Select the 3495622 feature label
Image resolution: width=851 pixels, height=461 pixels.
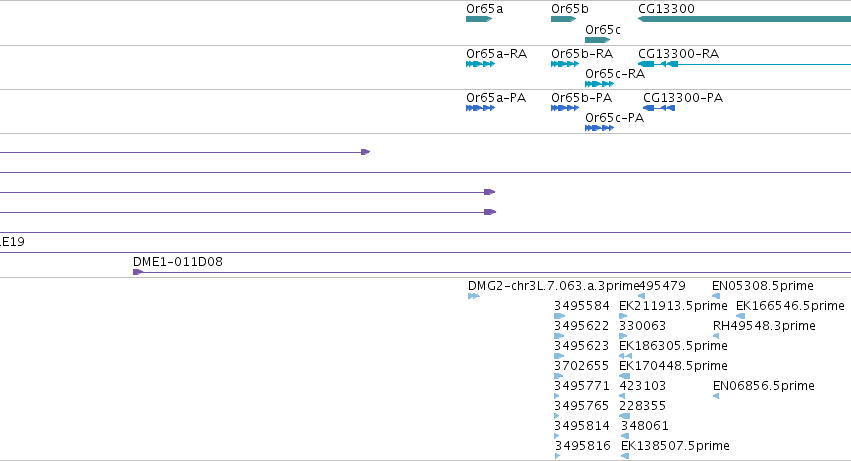pos(582,326)
